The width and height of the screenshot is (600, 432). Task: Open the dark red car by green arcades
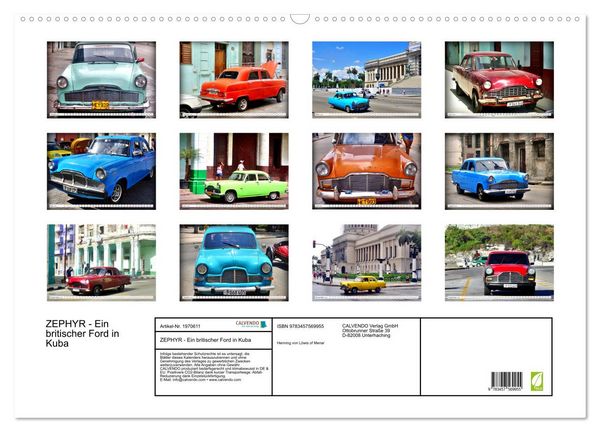tap(101, 262)
